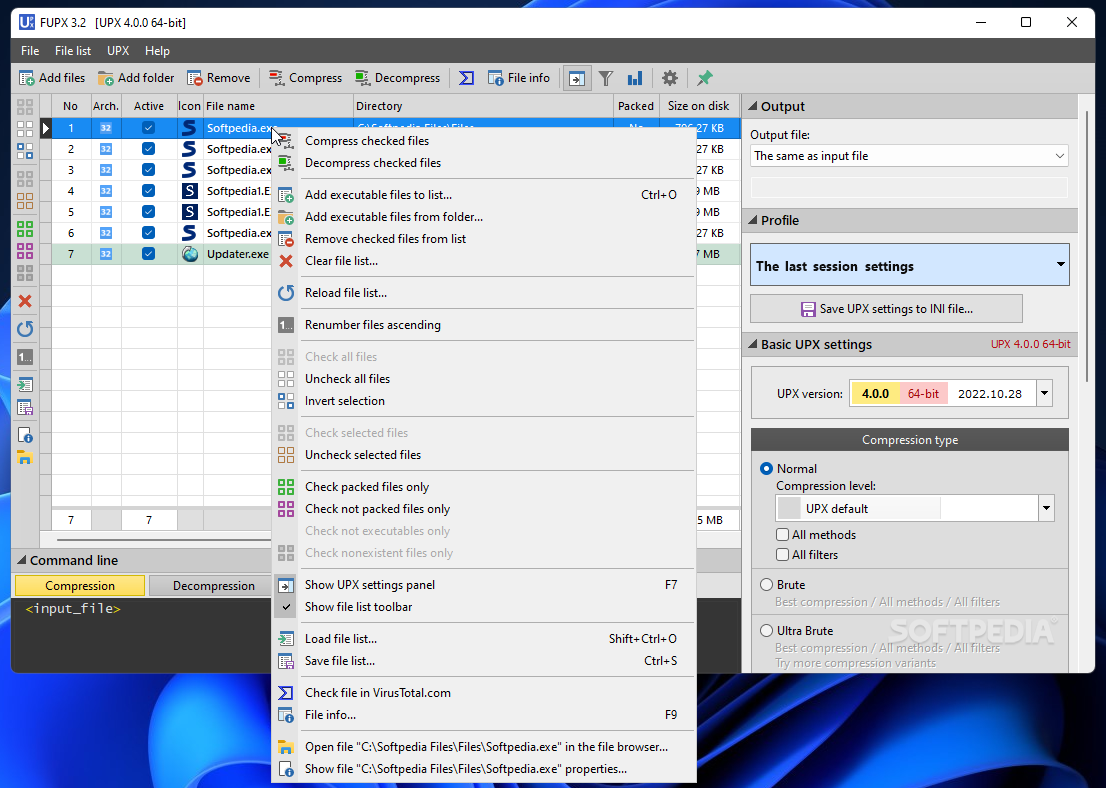
Task: Uncheck Active checkbox for file row 1
Action: pos(148,128)
